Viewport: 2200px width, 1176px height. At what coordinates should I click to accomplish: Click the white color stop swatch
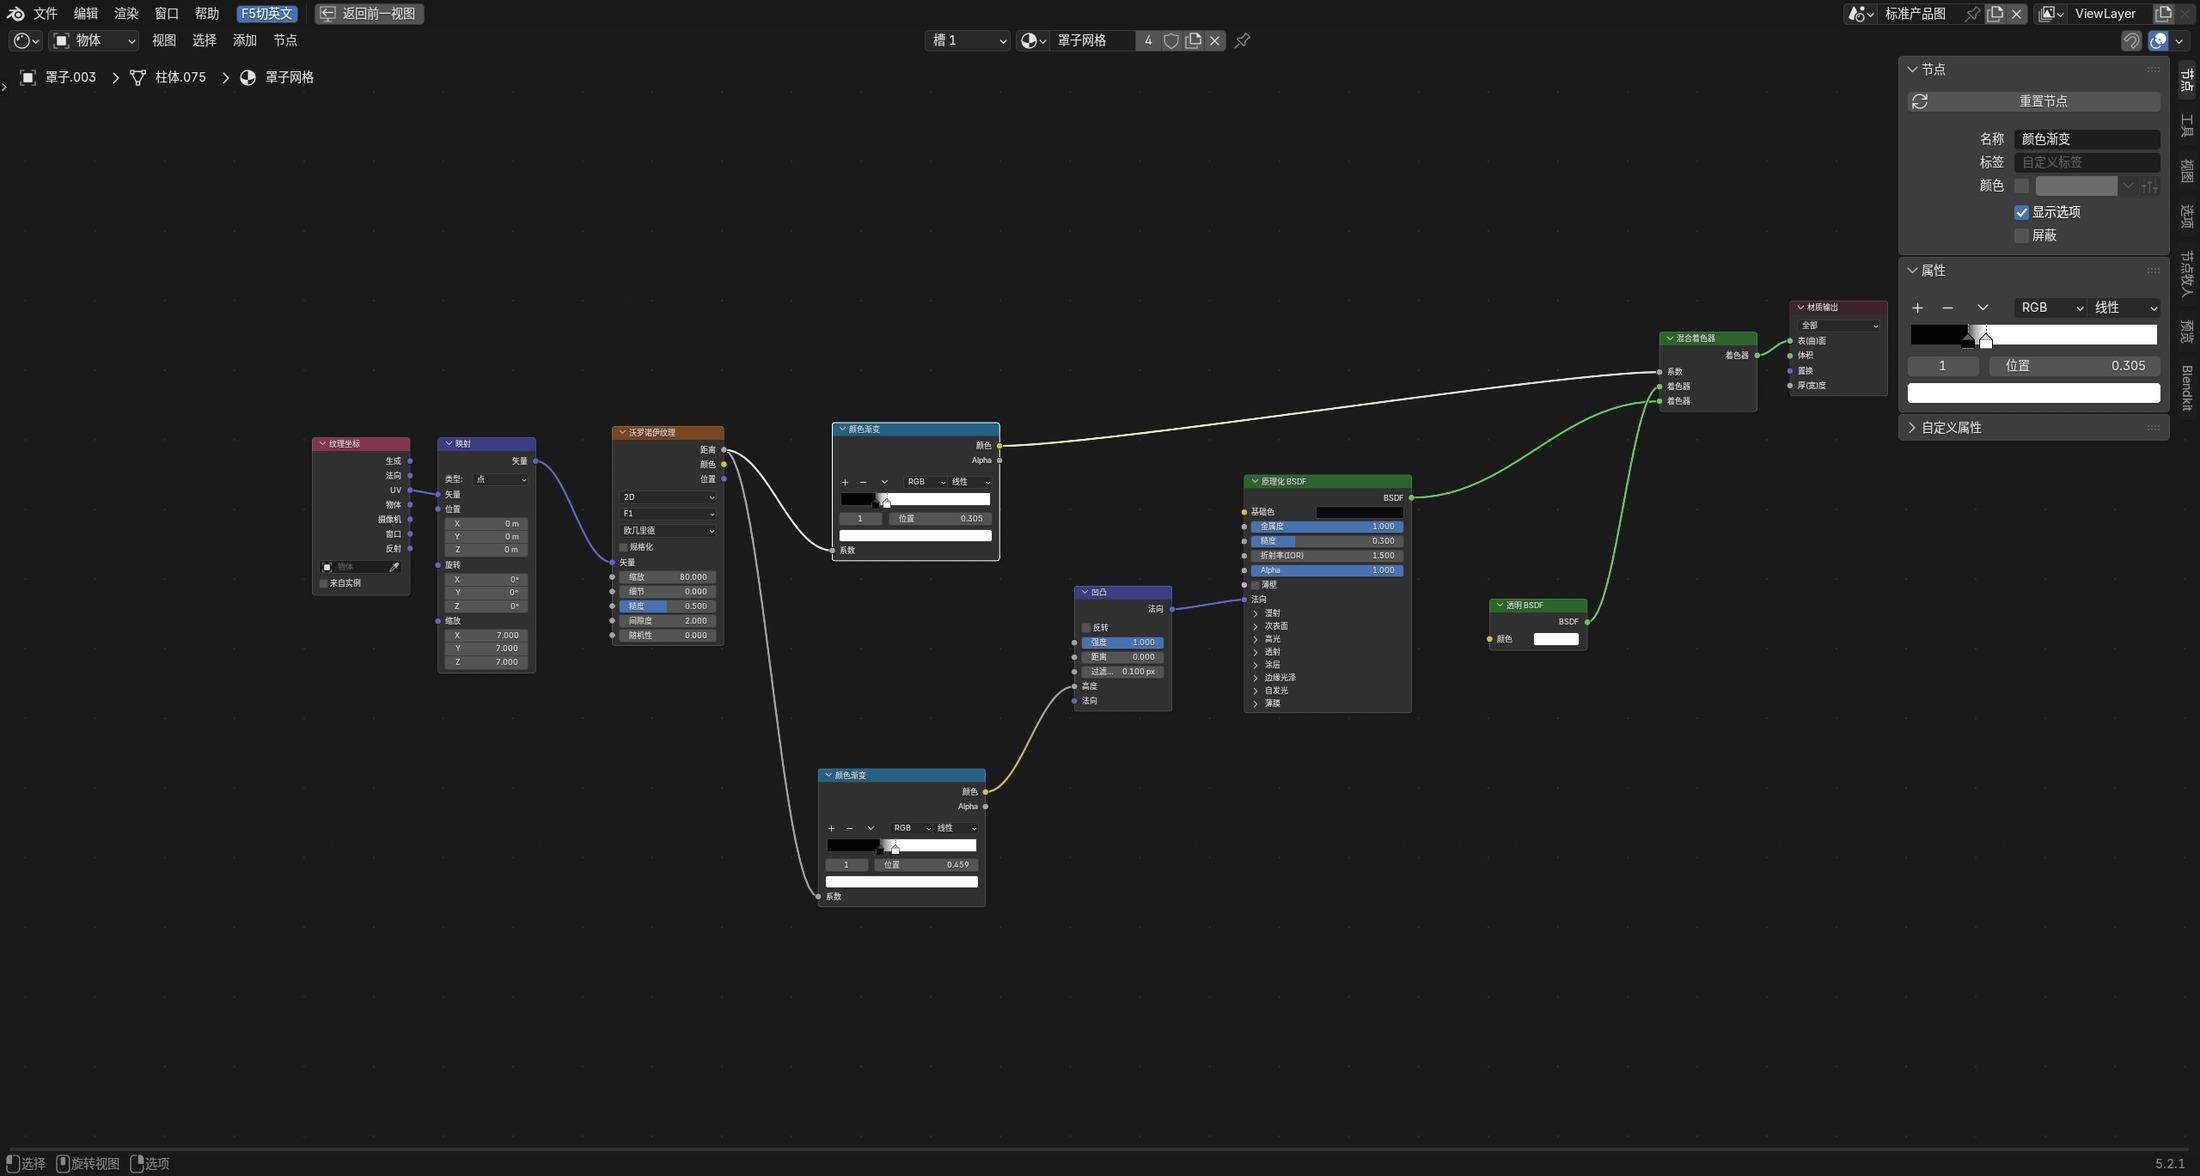pos(2033,394)
